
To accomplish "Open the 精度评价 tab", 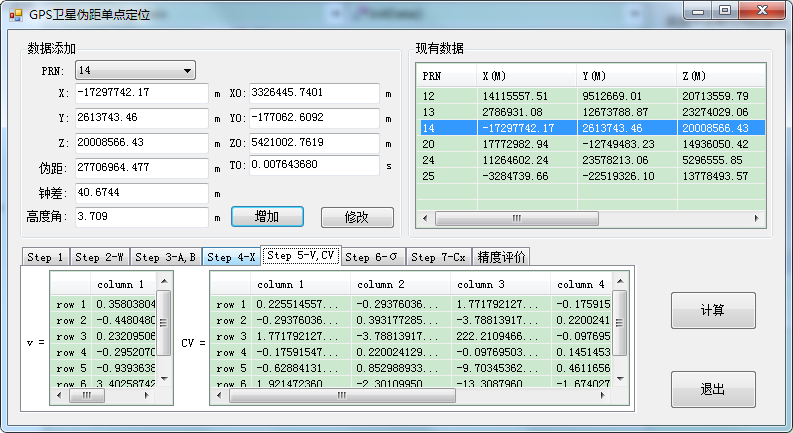I will [500, 257].
